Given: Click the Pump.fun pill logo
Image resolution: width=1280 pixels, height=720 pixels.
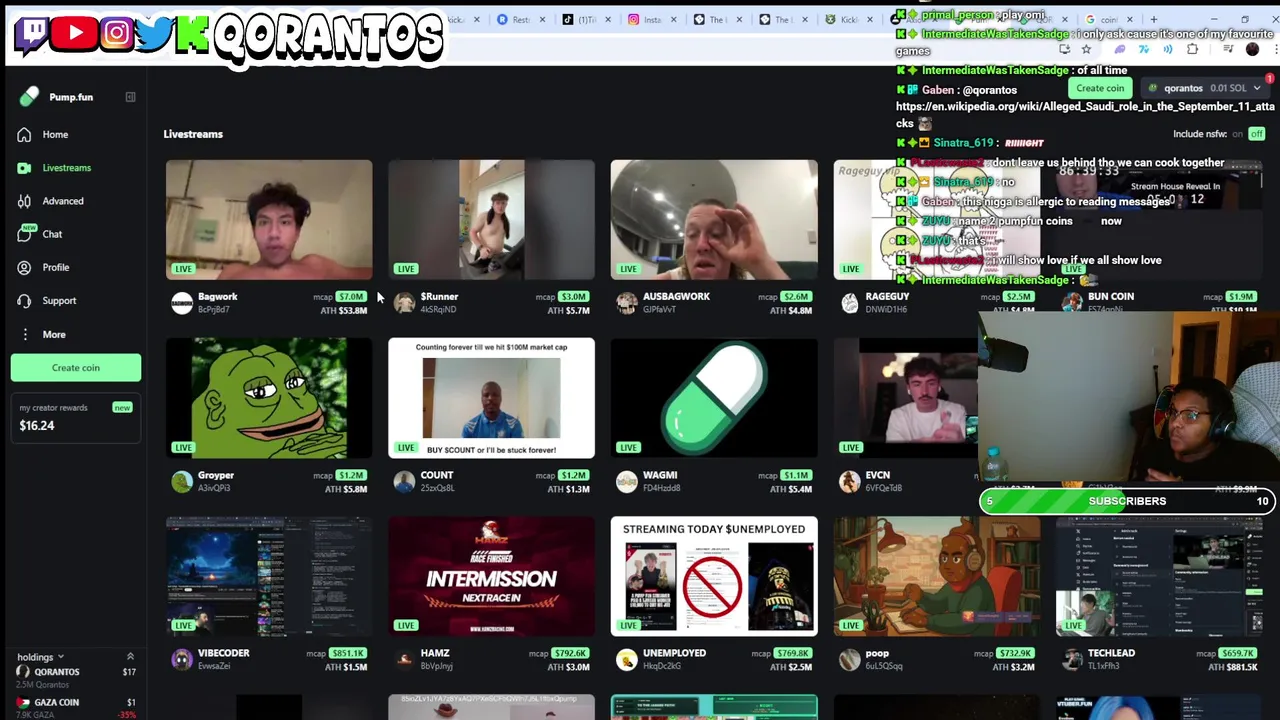Looking at the screenshot, I should pos(29,97).
